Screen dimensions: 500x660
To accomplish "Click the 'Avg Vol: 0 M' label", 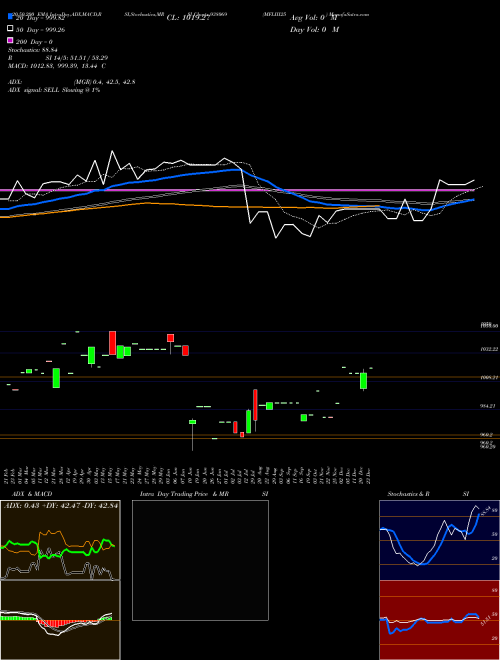I will tap(313, 18).
